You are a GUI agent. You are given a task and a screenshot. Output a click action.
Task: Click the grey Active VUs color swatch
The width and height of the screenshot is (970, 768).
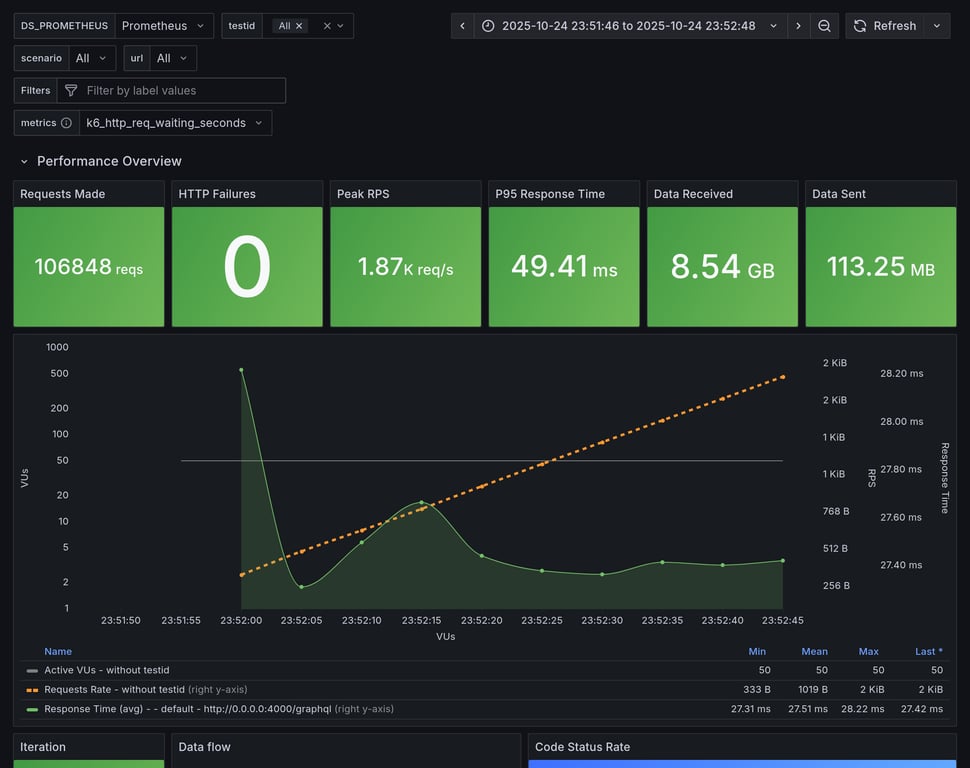click(x=32, y=671)
